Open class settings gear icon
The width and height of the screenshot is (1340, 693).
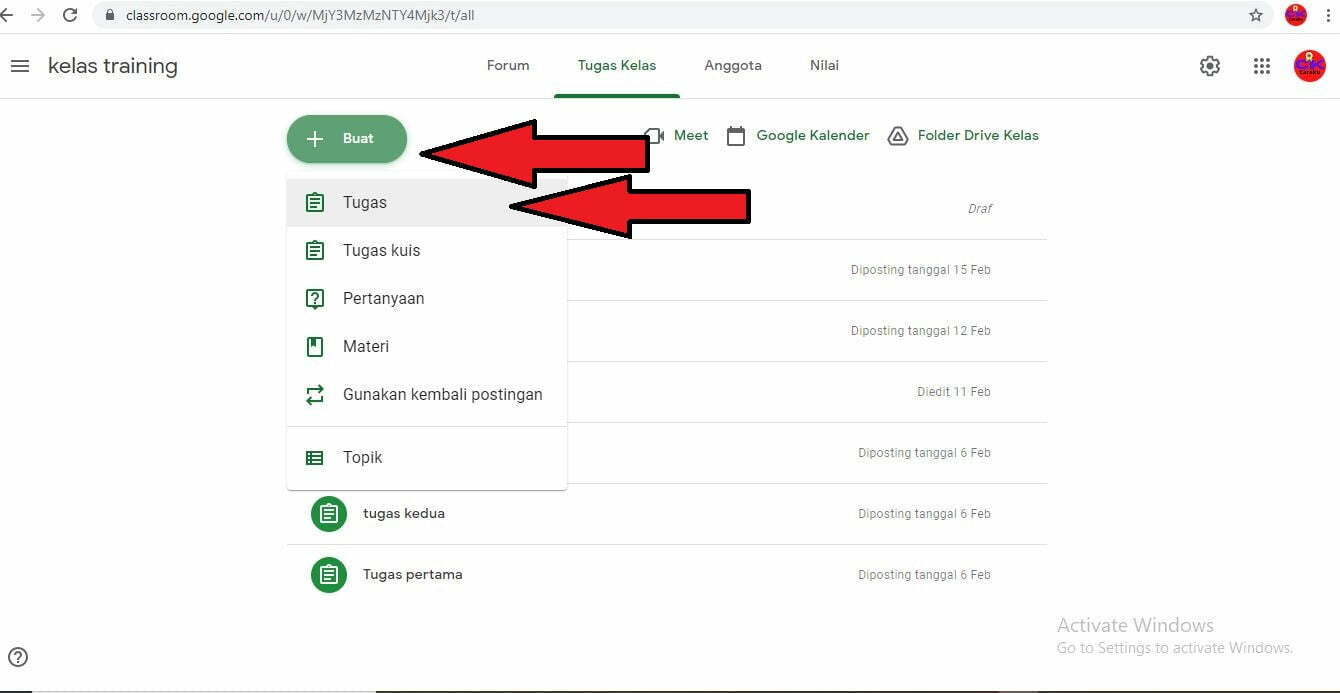(x=1209, y=66)
